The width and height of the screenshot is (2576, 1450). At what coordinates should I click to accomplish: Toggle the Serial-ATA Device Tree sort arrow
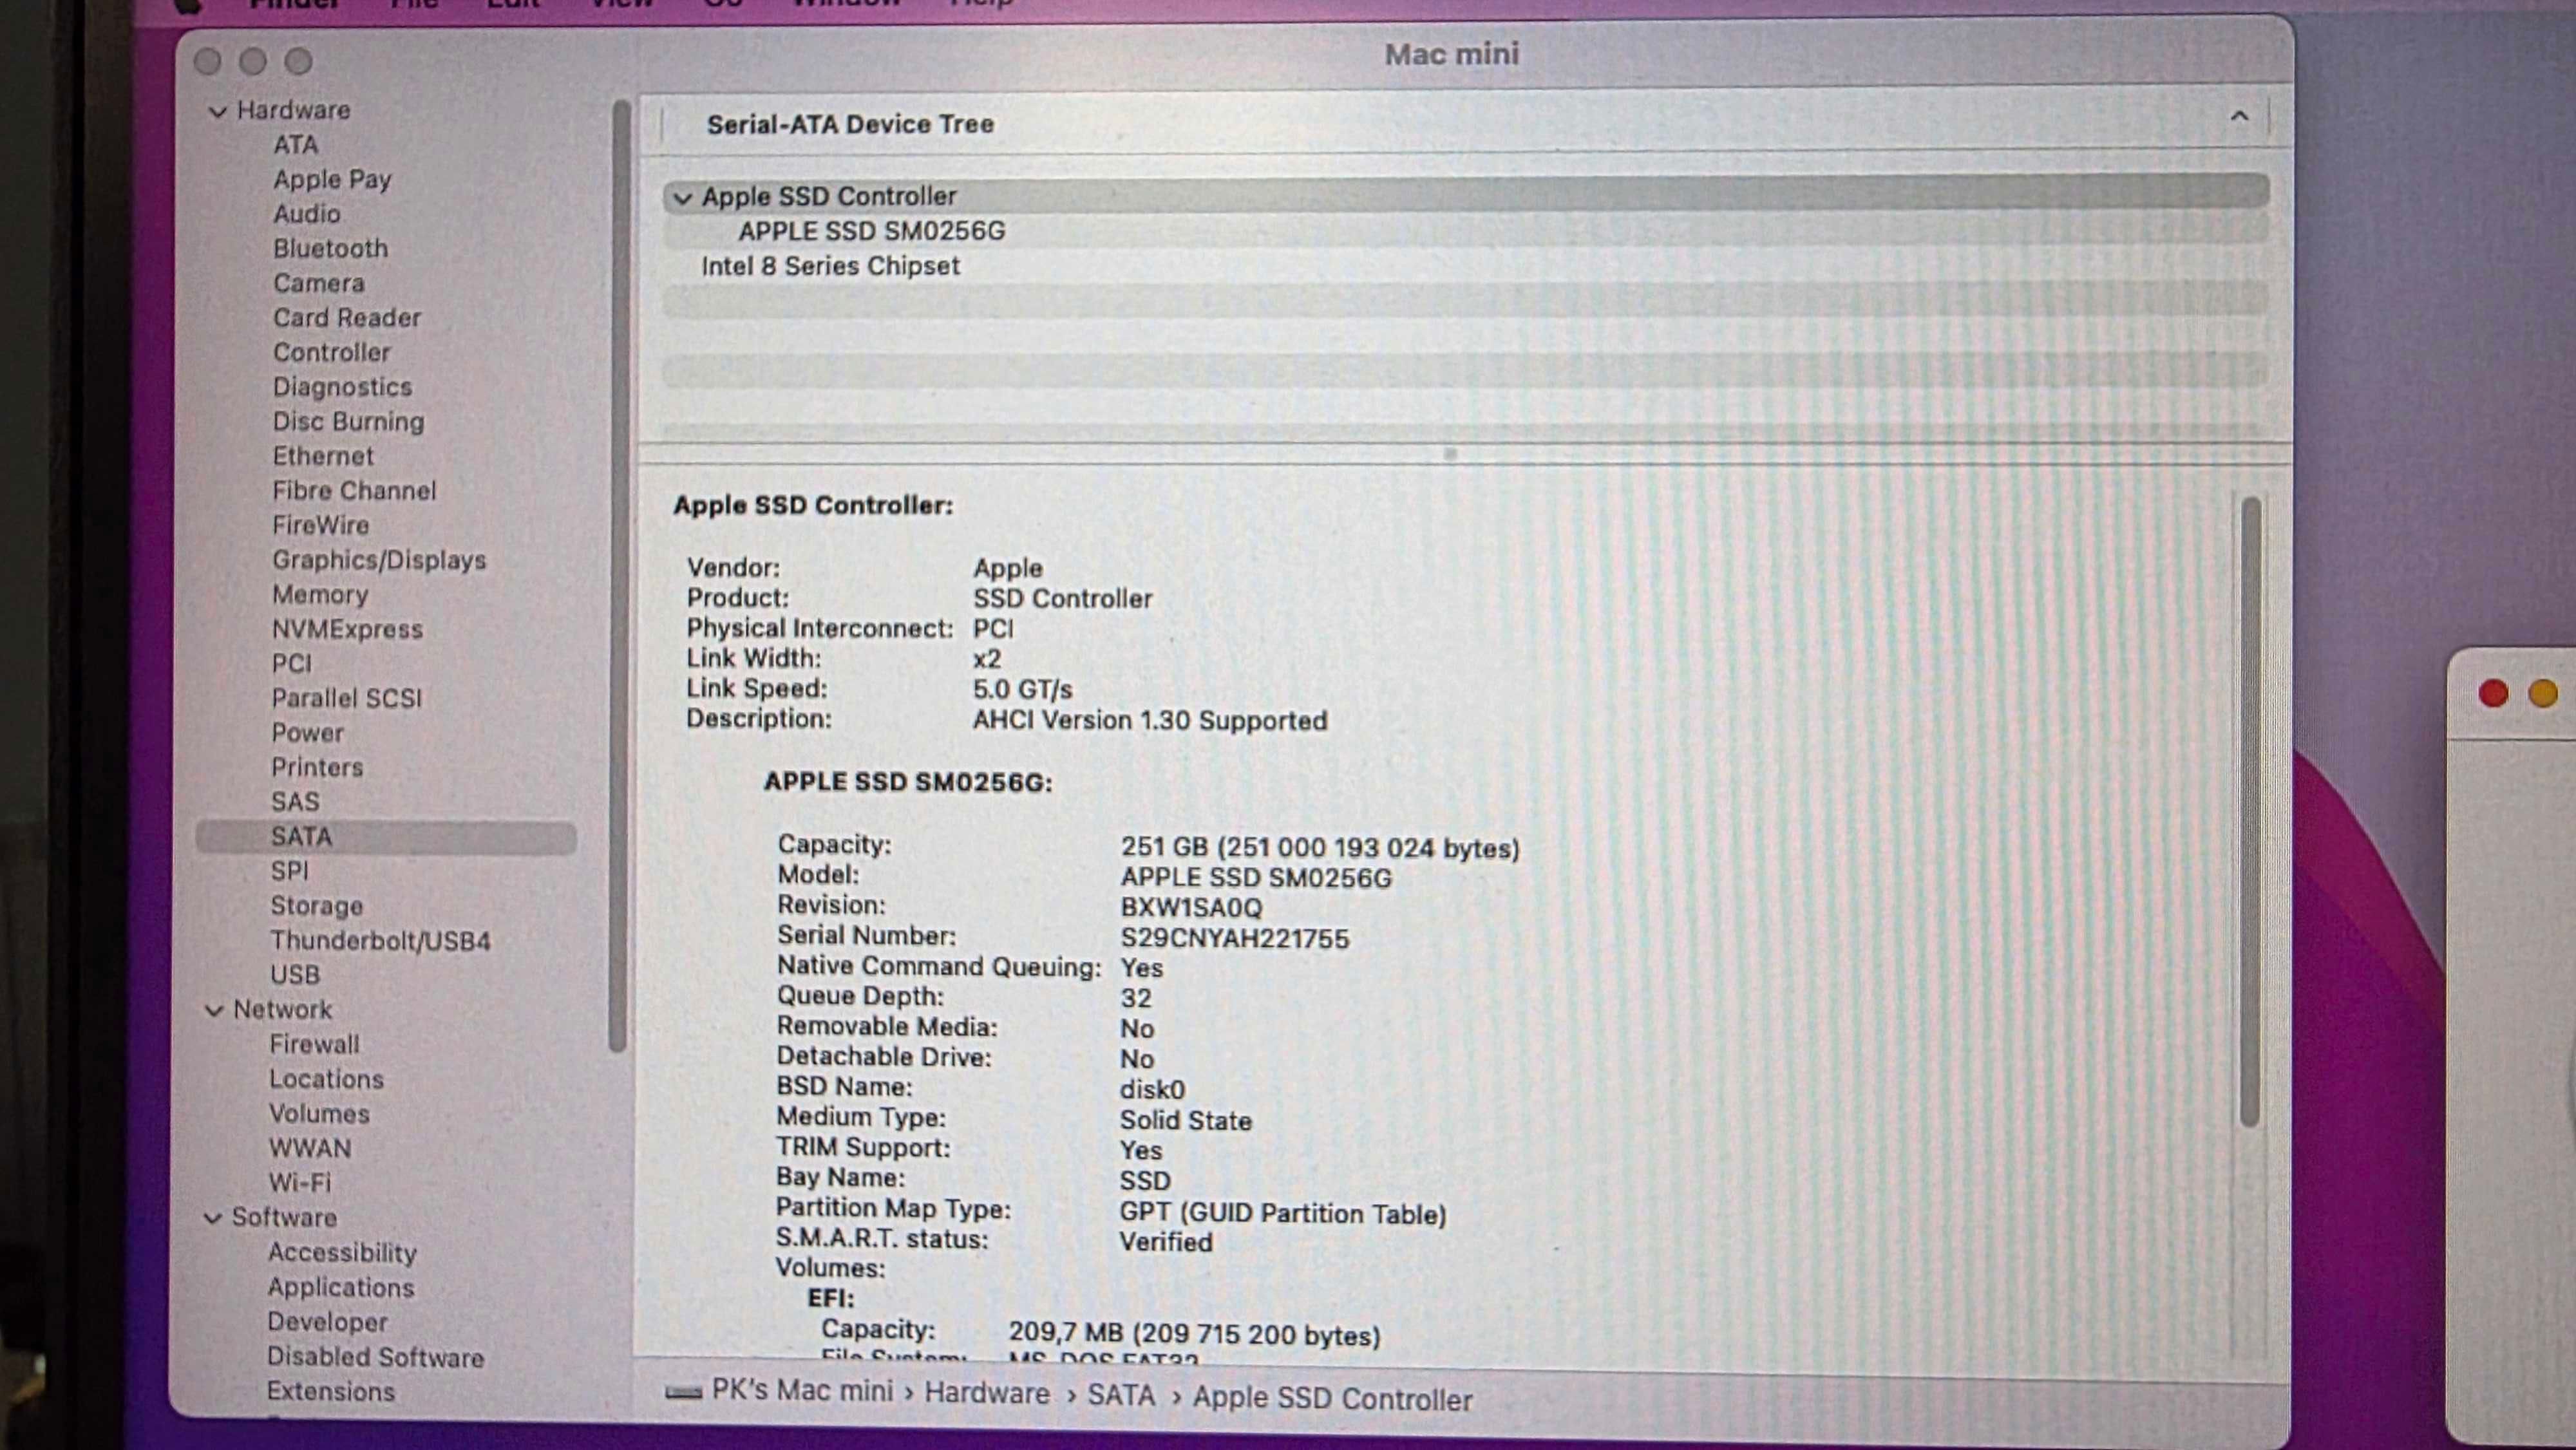[x=2239, y=117]
